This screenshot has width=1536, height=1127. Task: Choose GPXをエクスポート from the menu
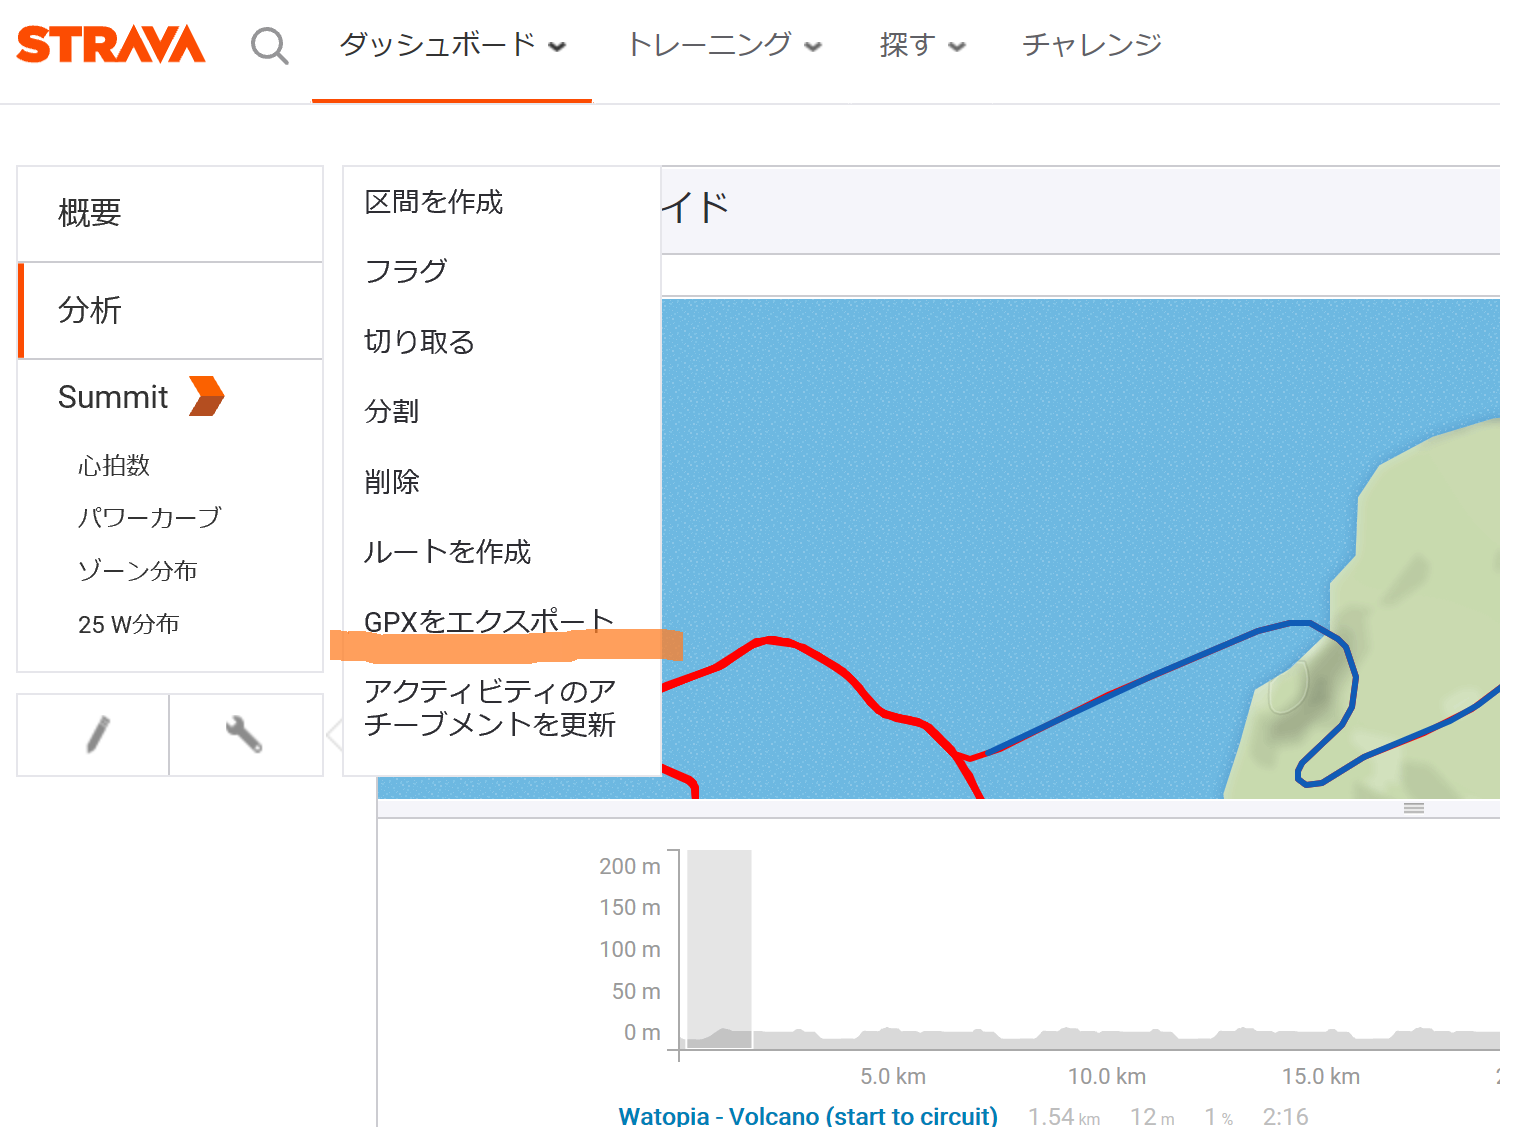tap(489, 621)
